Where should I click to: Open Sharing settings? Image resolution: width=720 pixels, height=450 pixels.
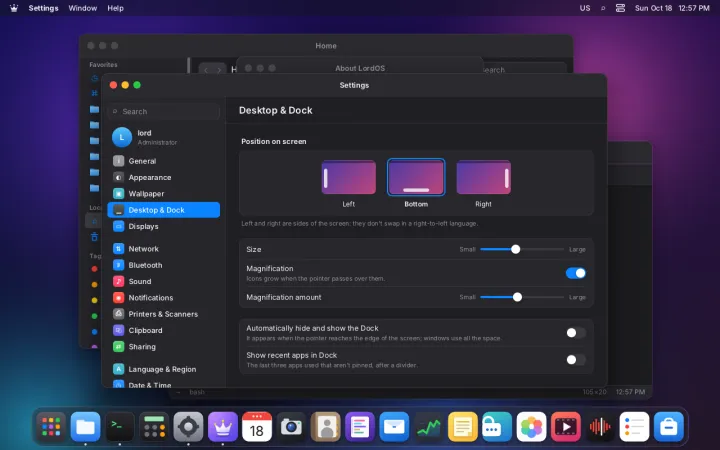click(163, 347)
